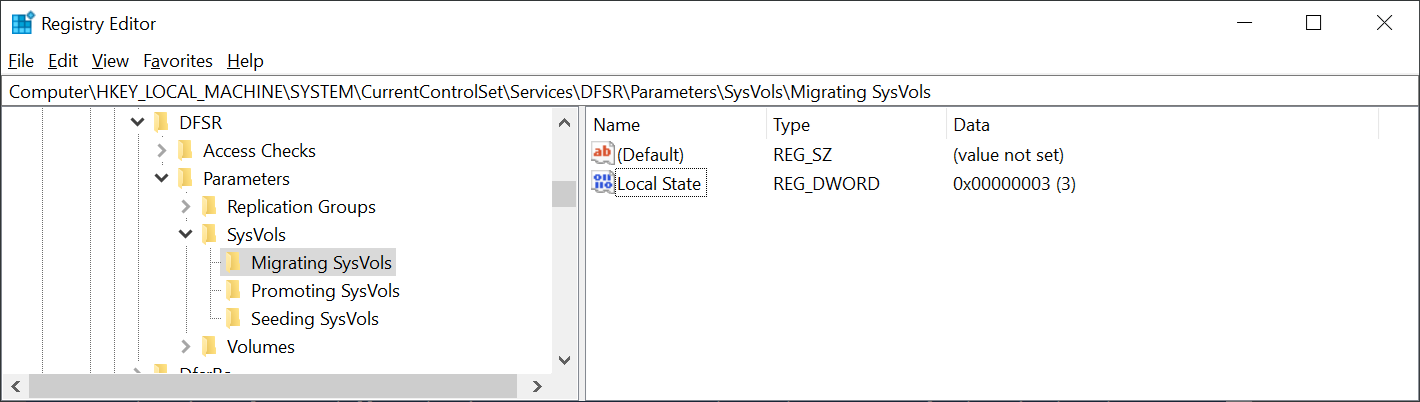This screenshot has width=1420, height=402.
Task: Click the Parameters folder icon
Action: pyautogui.click(x=185, y=179)
